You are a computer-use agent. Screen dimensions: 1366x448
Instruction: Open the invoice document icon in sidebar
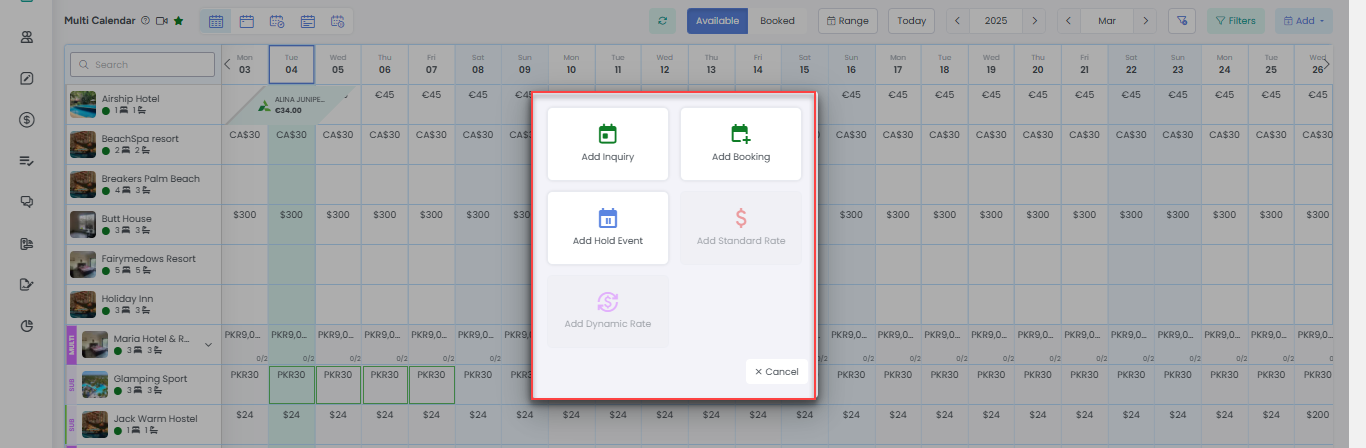[x=27, y=243]
